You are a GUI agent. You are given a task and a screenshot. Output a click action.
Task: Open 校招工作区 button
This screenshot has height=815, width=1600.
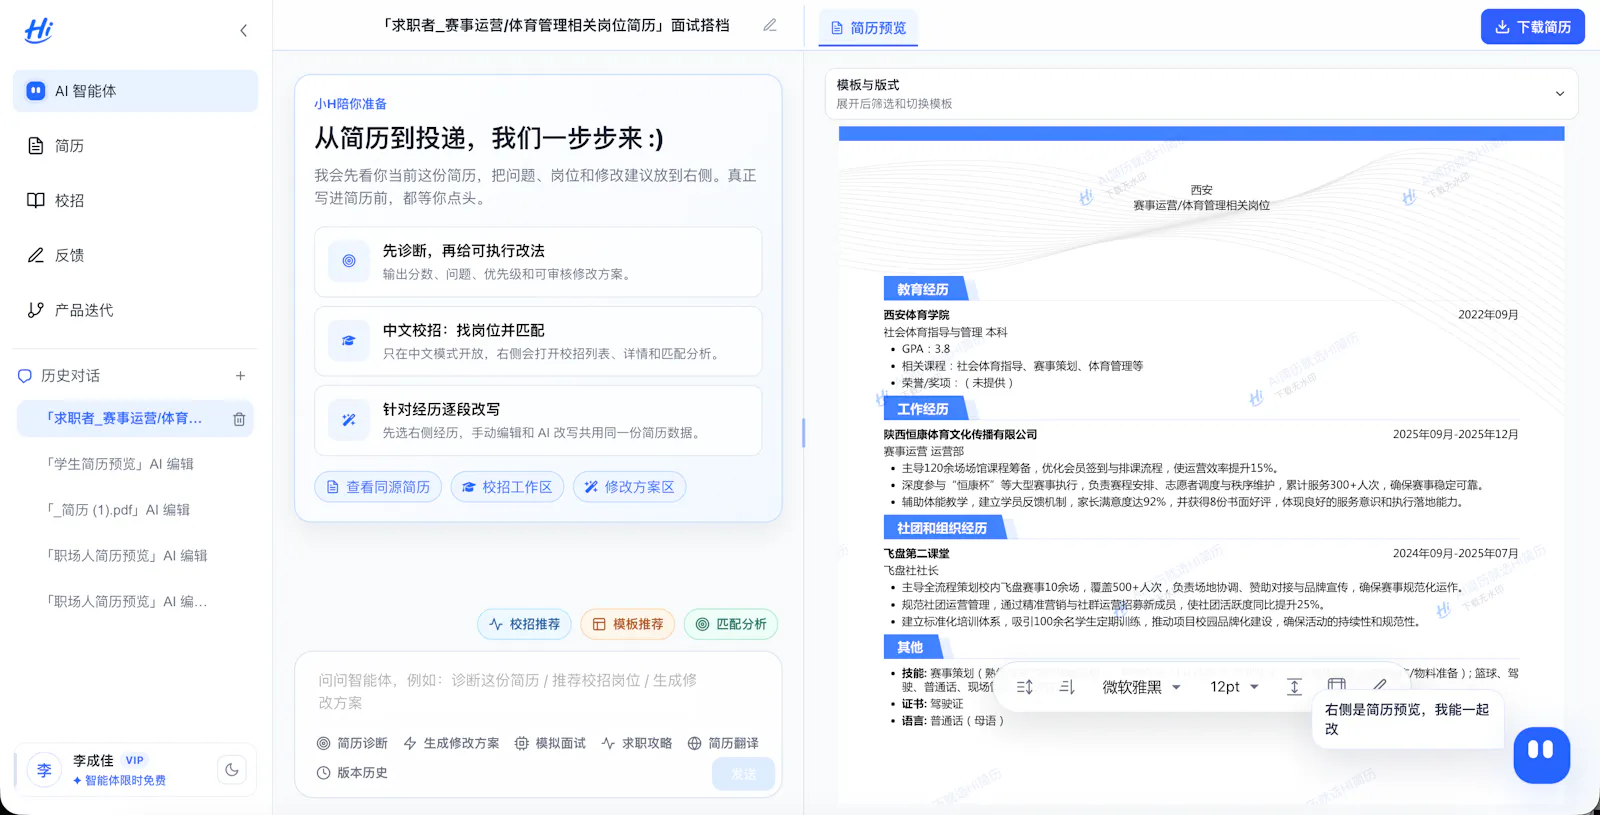(x=508, y=487)
